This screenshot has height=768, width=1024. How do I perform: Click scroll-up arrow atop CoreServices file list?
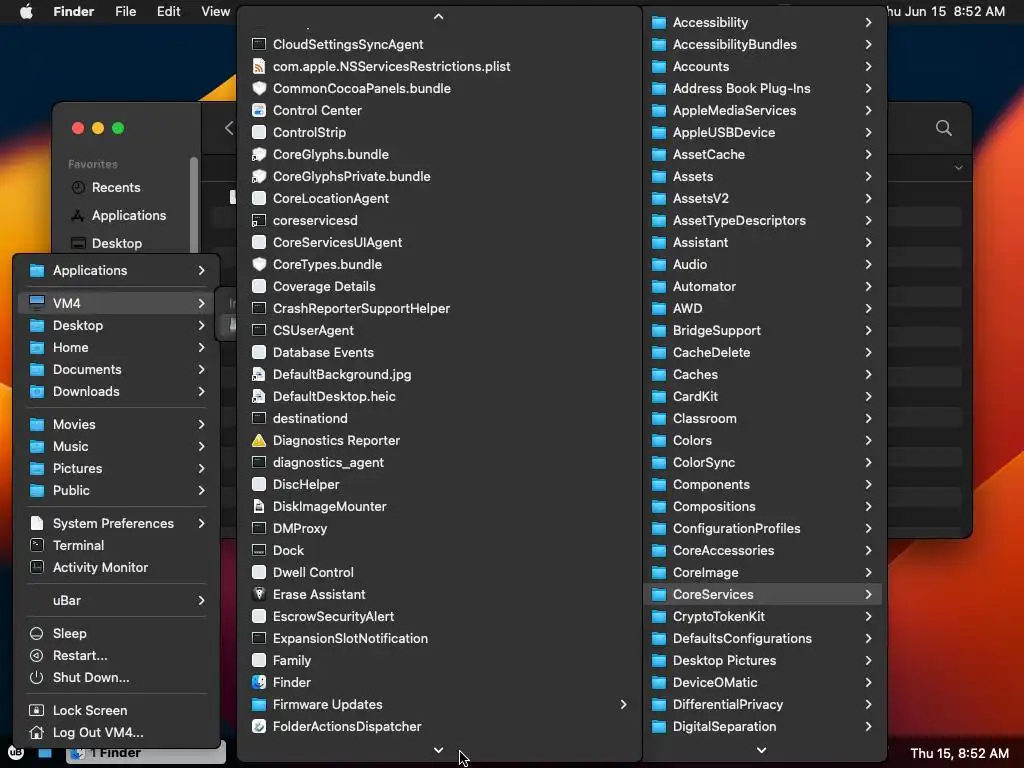point(439,16)
